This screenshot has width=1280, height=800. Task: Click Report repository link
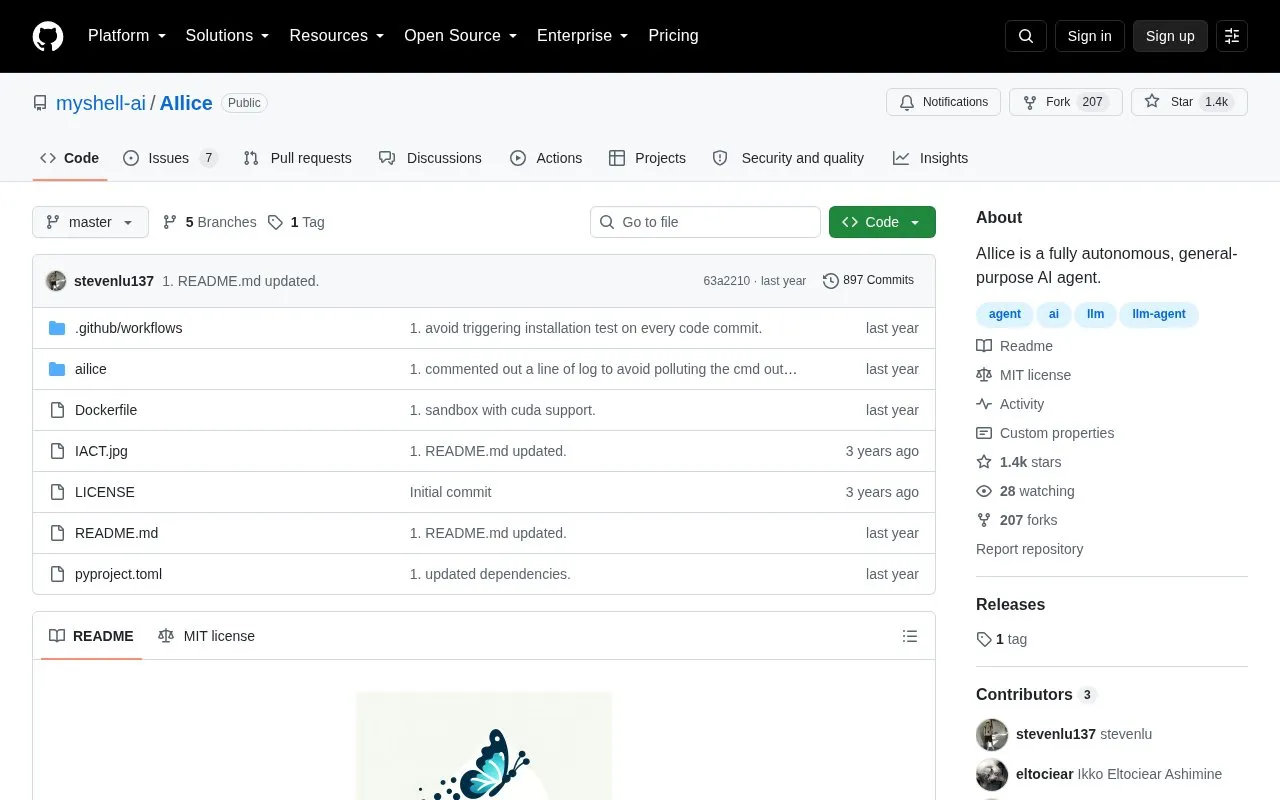pos(1029,549)
